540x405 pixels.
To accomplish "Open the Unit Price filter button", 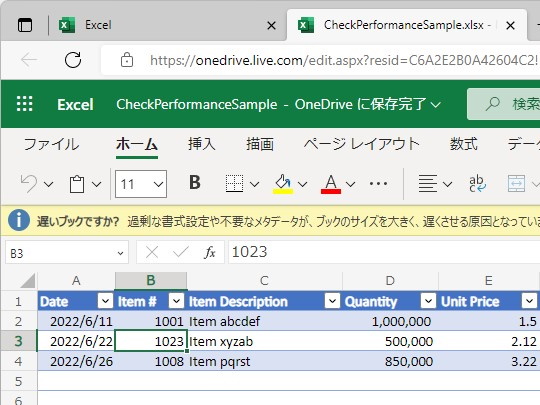I will click(x=529, y=301).
